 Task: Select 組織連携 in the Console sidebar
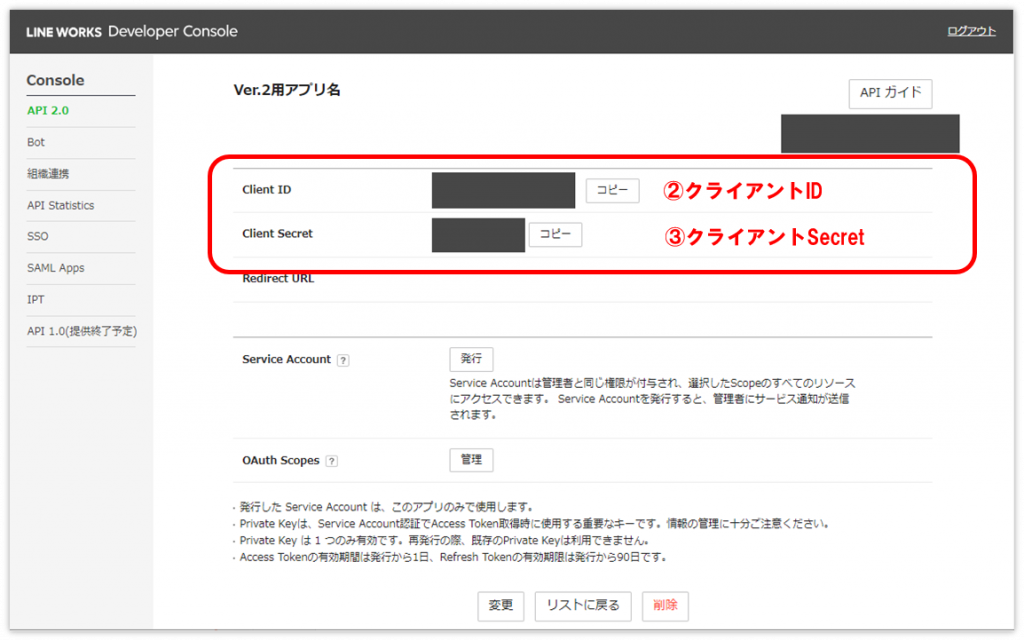[x=48, y=174]
